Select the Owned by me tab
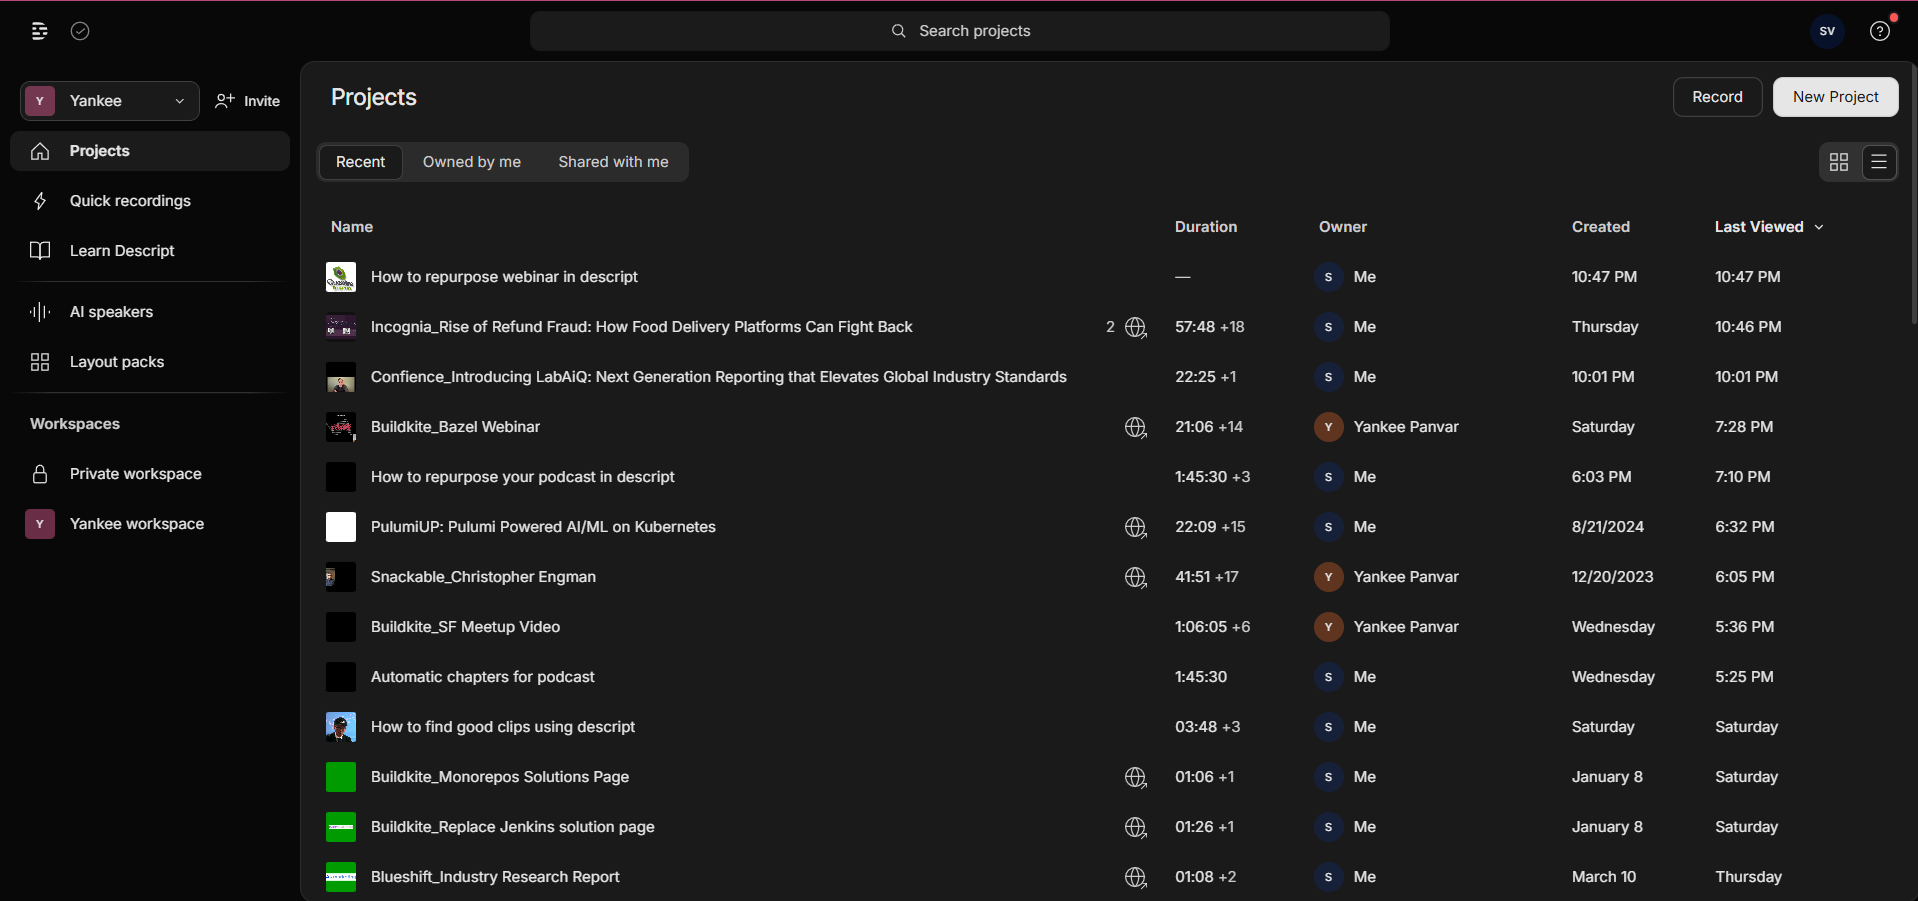This screenshot has height=901, width=1918. coord(471,162)
